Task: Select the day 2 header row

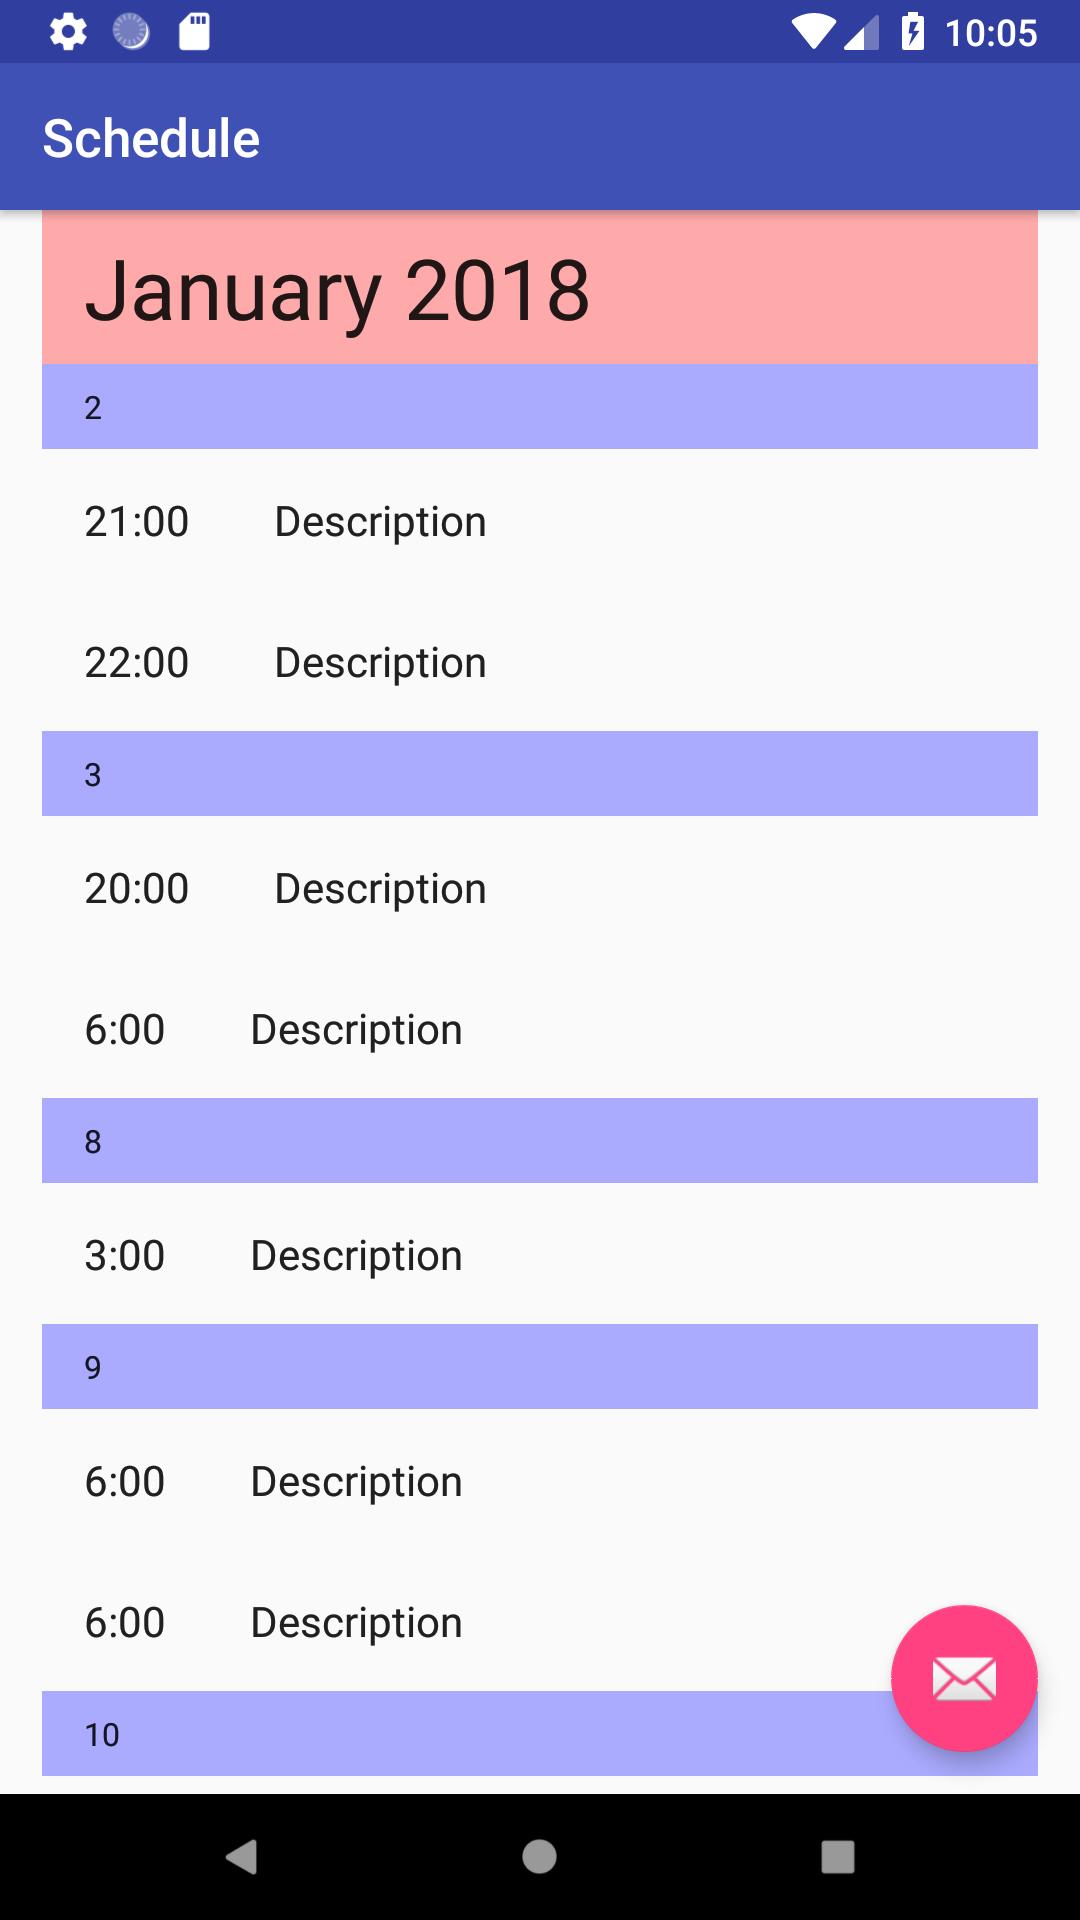Action: (539, 407)
